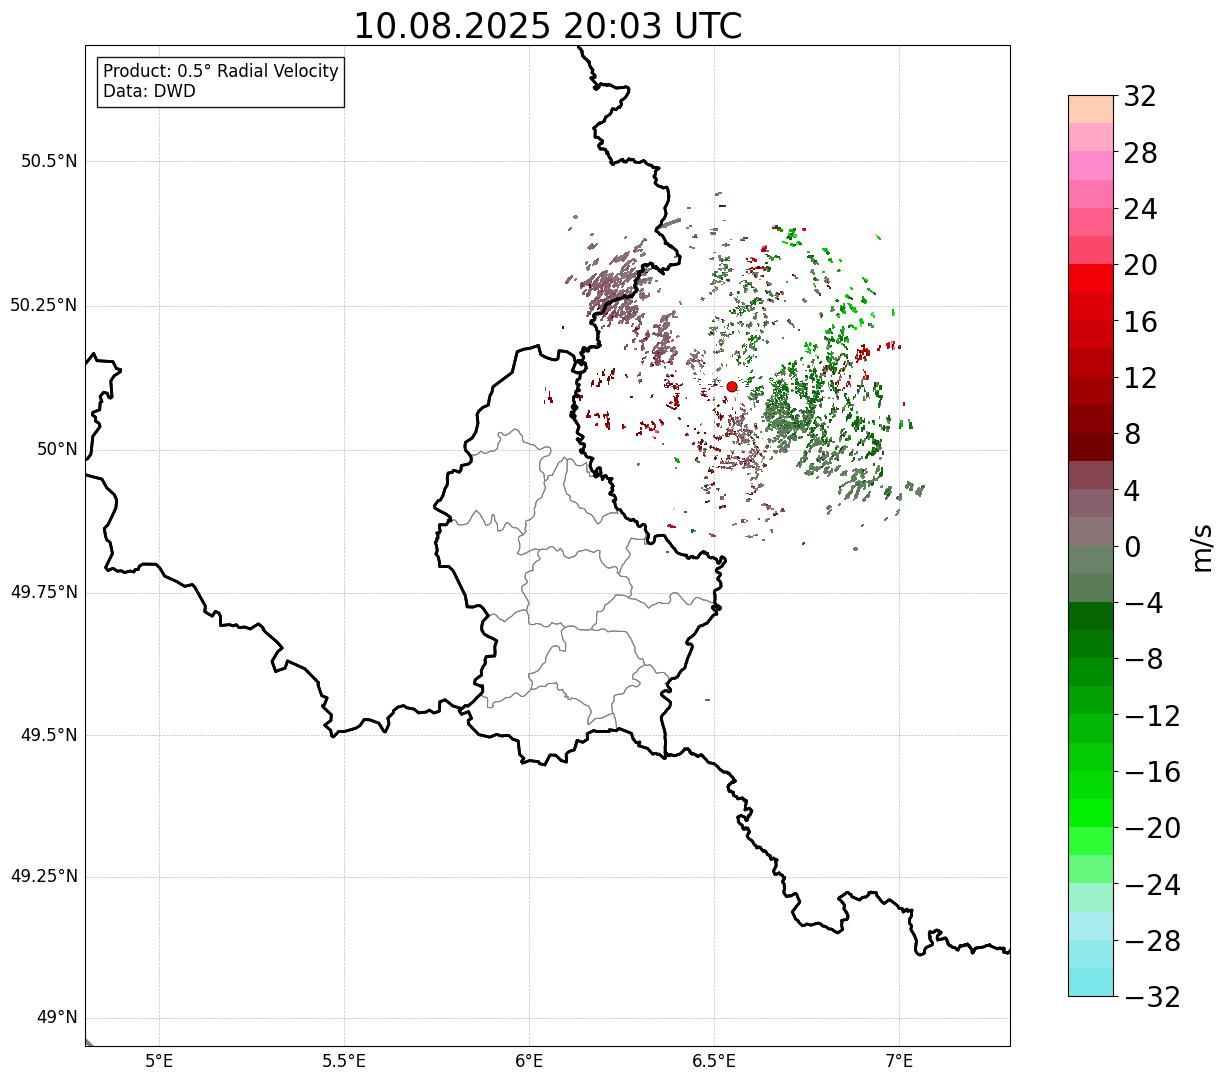Click the 49.75°N latitude label
The width and height of the screenshot is (1225, 1081).
click(x=44, y=592)
